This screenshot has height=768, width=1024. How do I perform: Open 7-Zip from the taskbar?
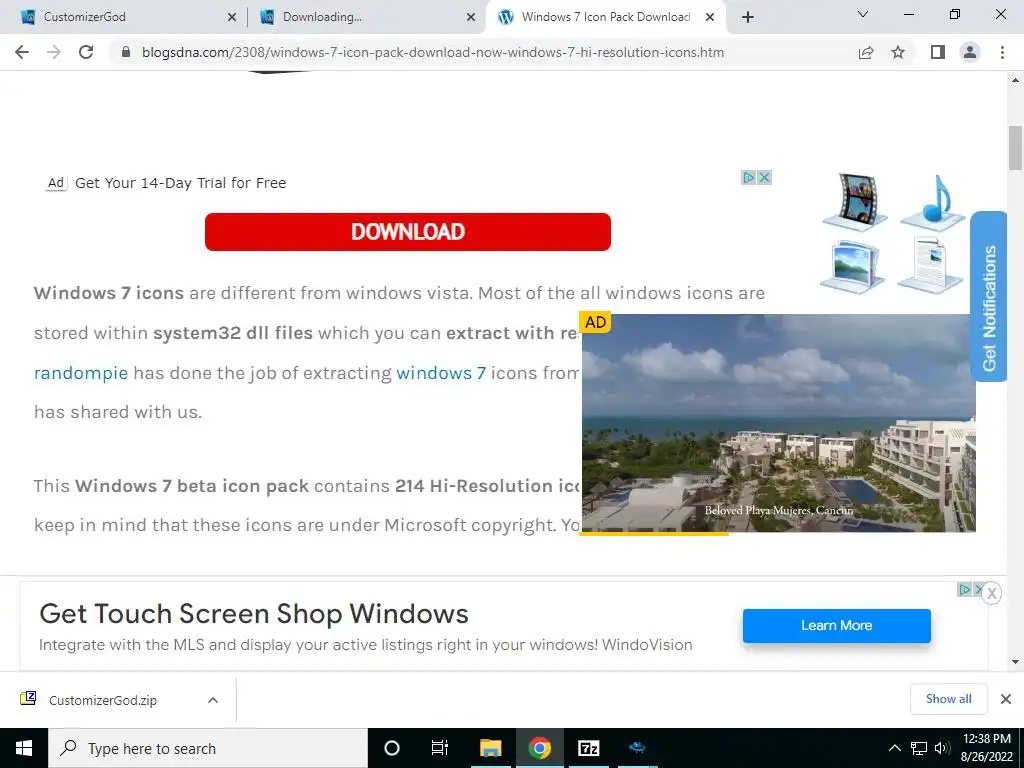[x=588, y=748]
